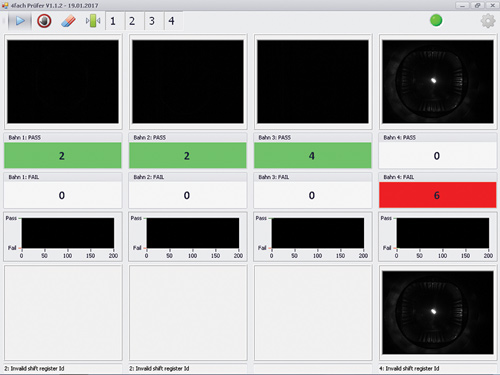The height and width of the screenshot is (375, 500).
Task: Click Bahn 2 PASS counter showing 2
Action: 188,155
